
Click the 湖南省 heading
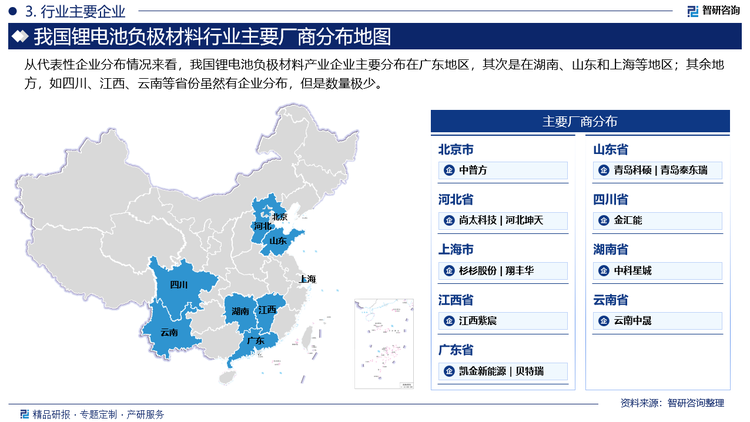click(x=610, y=250)
